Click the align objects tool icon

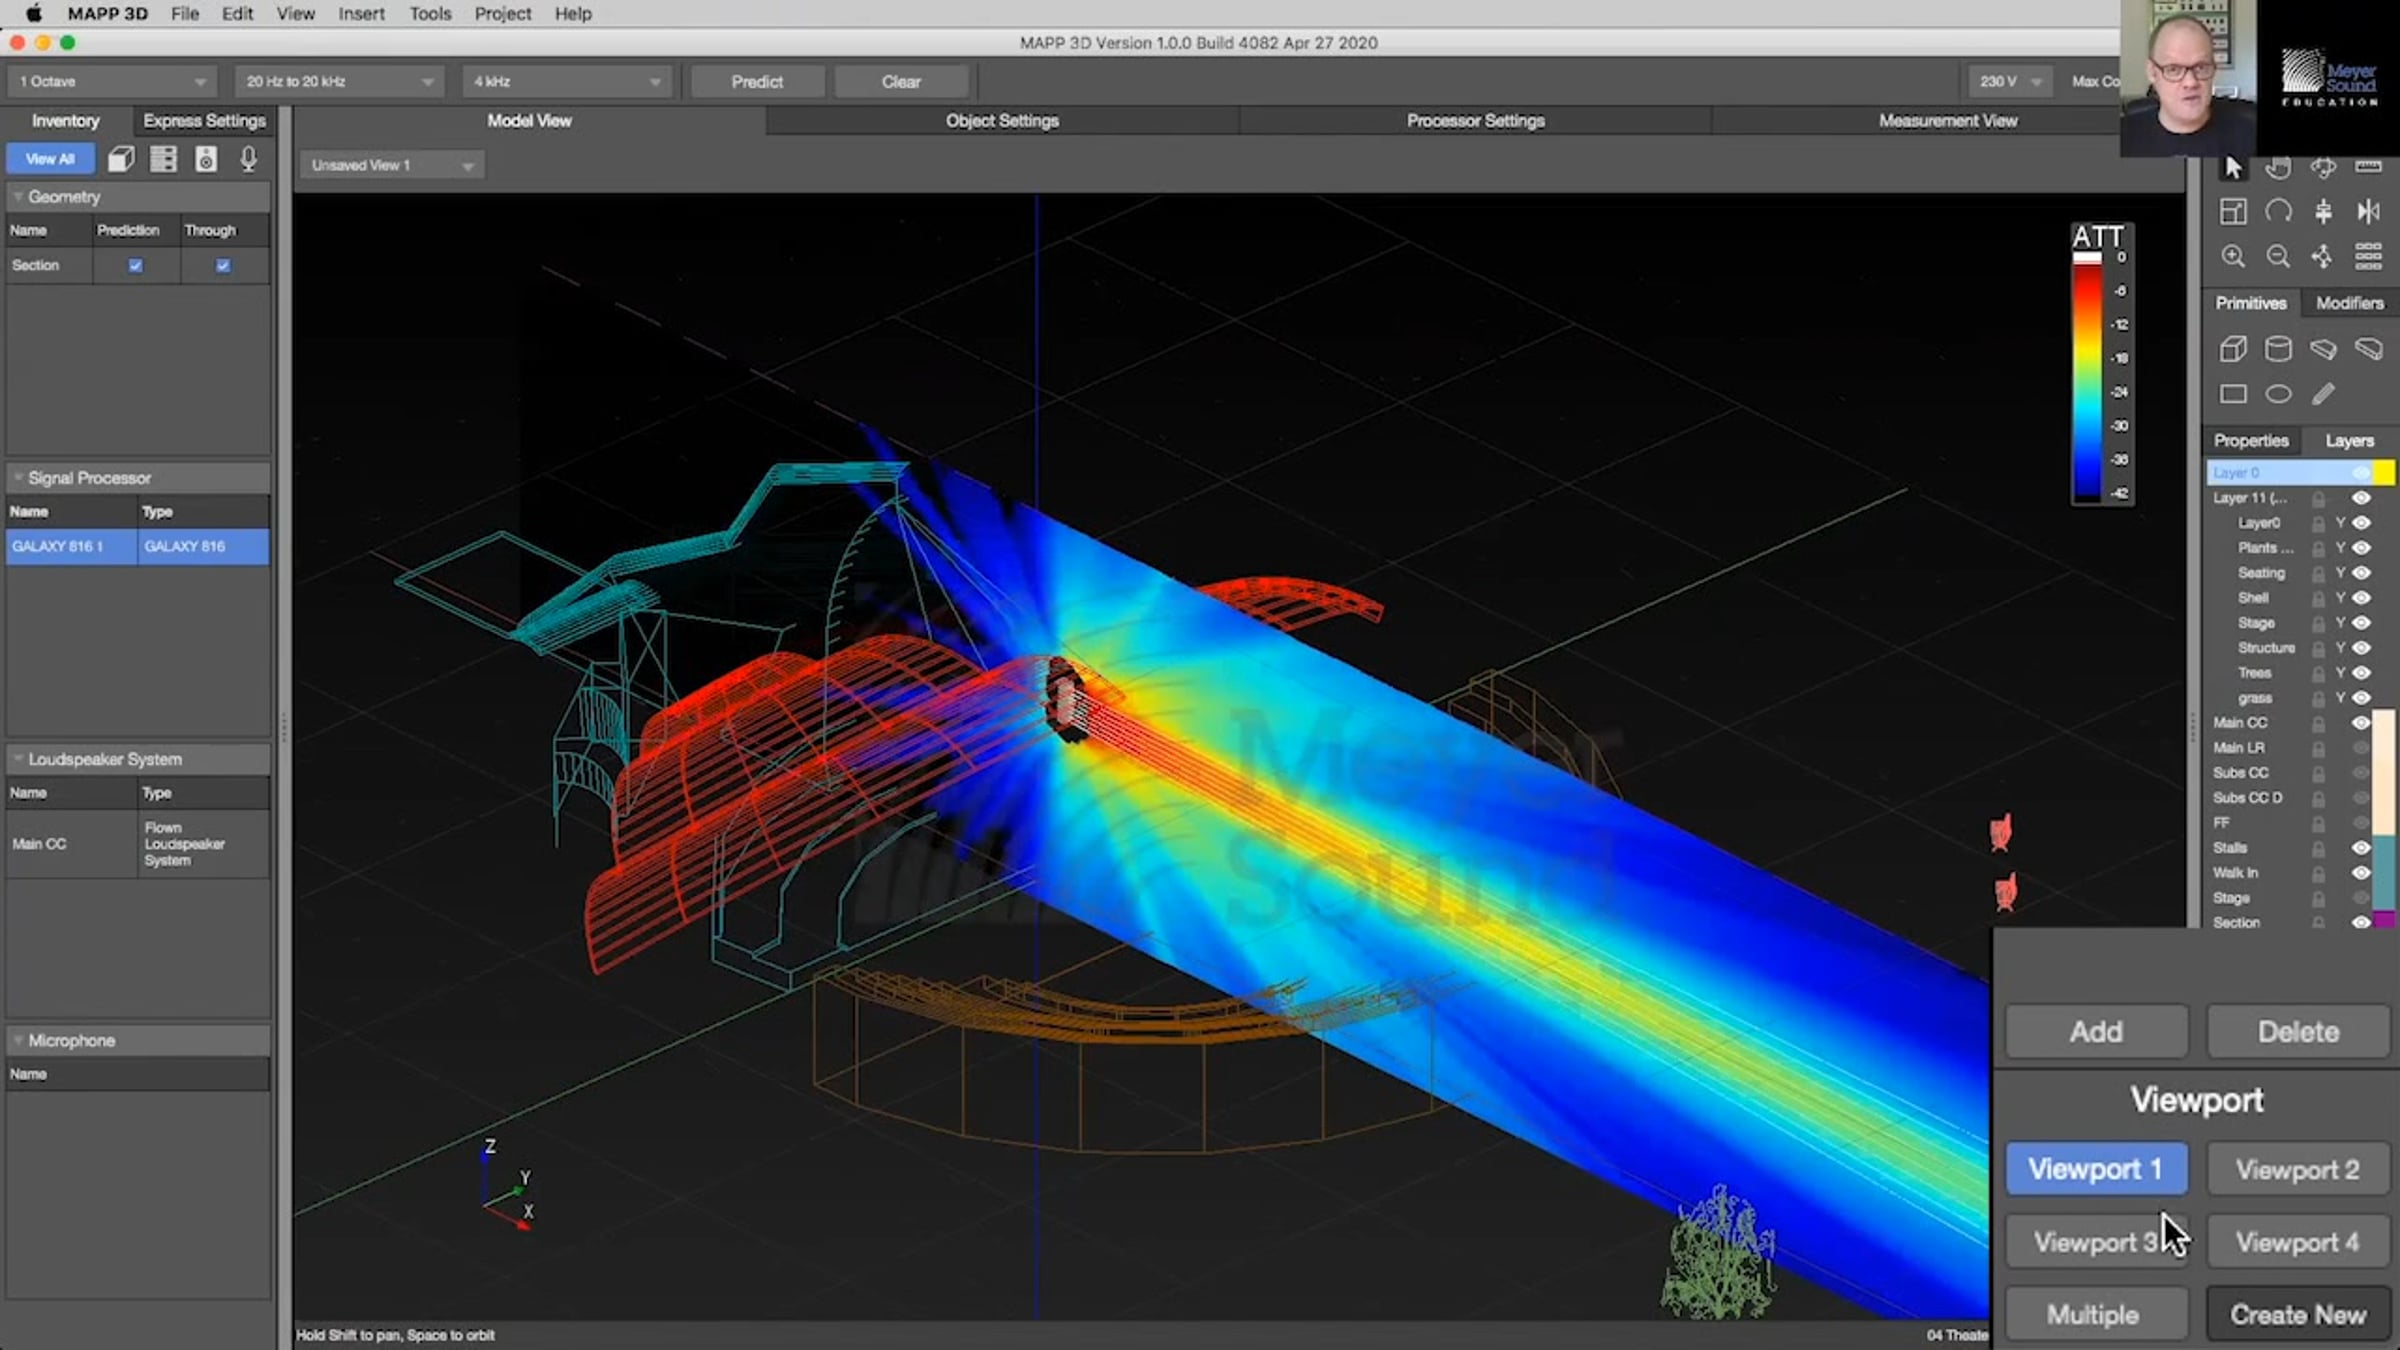(x=2323, y=212)
